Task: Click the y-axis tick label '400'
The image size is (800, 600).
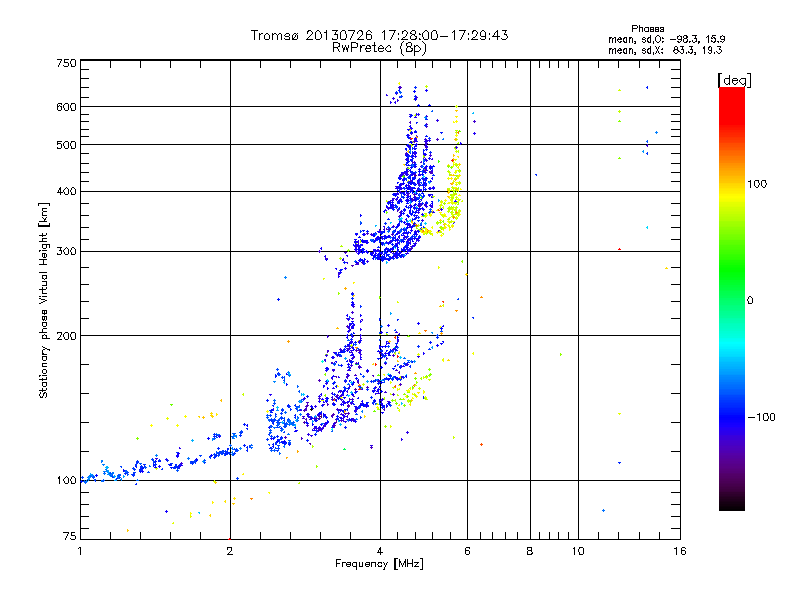Action: coord(67,192)
